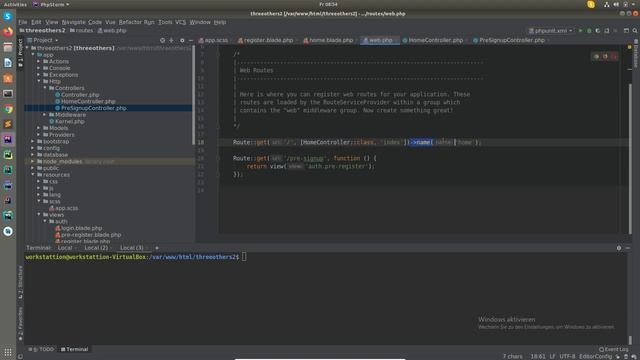
Task: Click the green Debug bug icon
Action: 589,31
